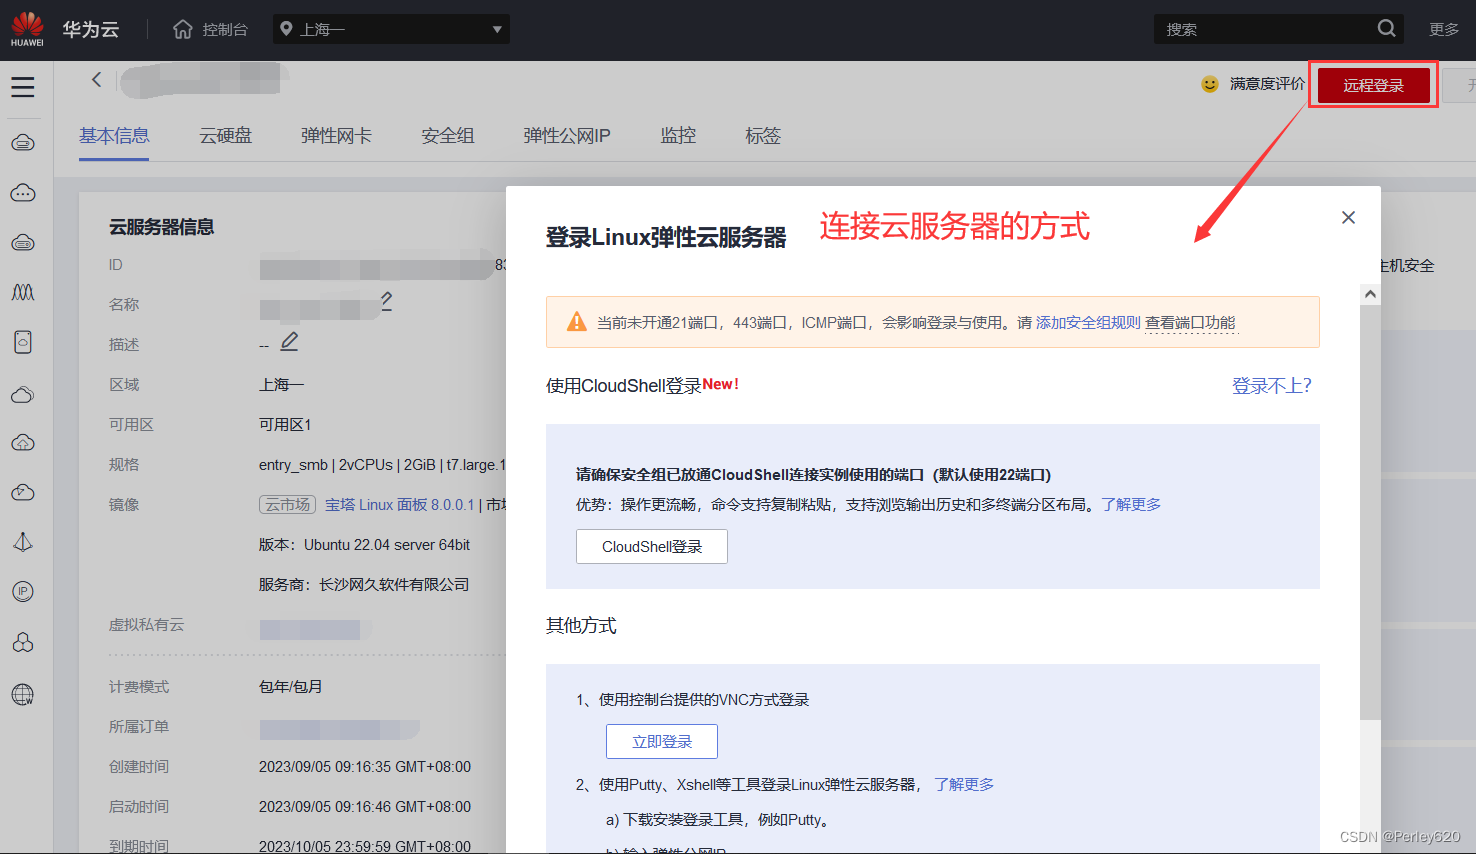Image resolution: width=1476 pixels, height=854 pixels.
Task: Click the smiley 满意度评价 link
Action: [x=1253, y=84]
